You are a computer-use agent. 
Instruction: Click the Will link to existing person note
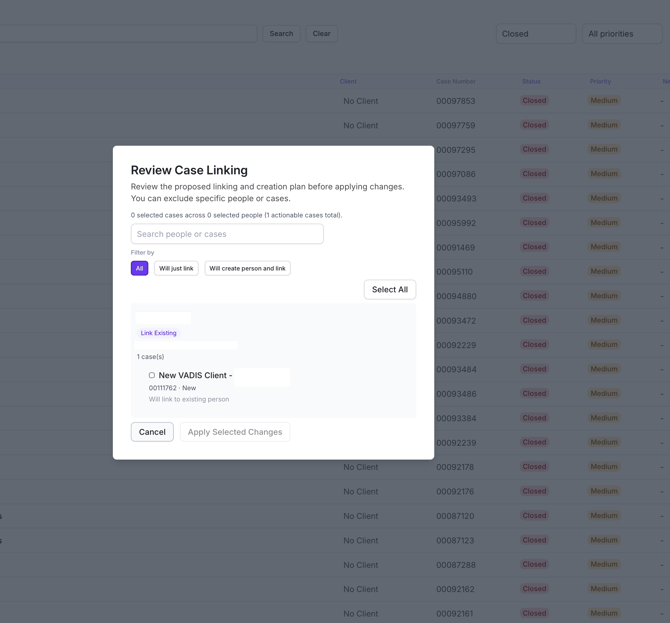click(189, 399)
